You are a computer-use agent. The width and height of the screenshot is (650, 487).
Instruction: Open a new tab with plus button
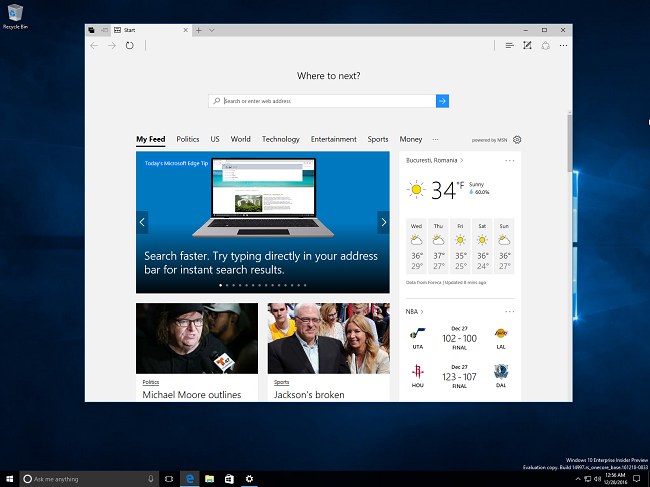click(199, 30)
